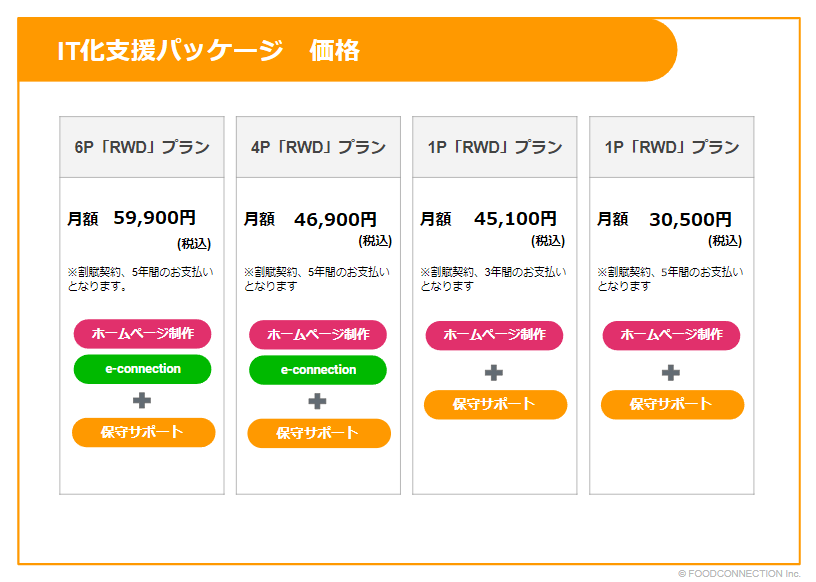Click the plus icon in 4P plan column

(x=317, y=401)
